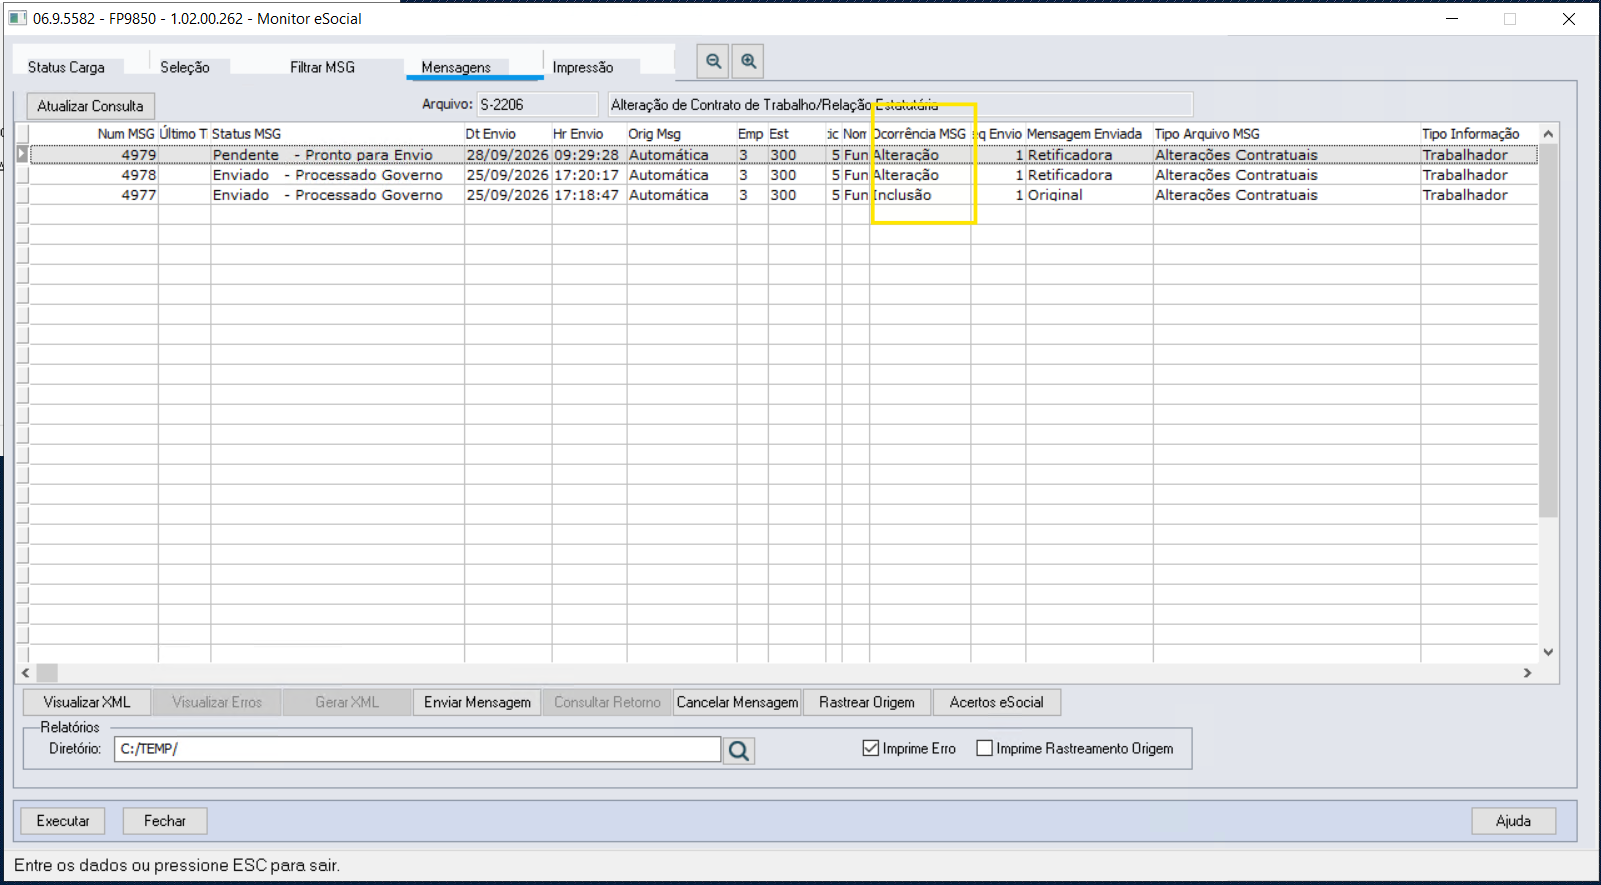Select row marker arrow for message 4979

coord(22,154)
